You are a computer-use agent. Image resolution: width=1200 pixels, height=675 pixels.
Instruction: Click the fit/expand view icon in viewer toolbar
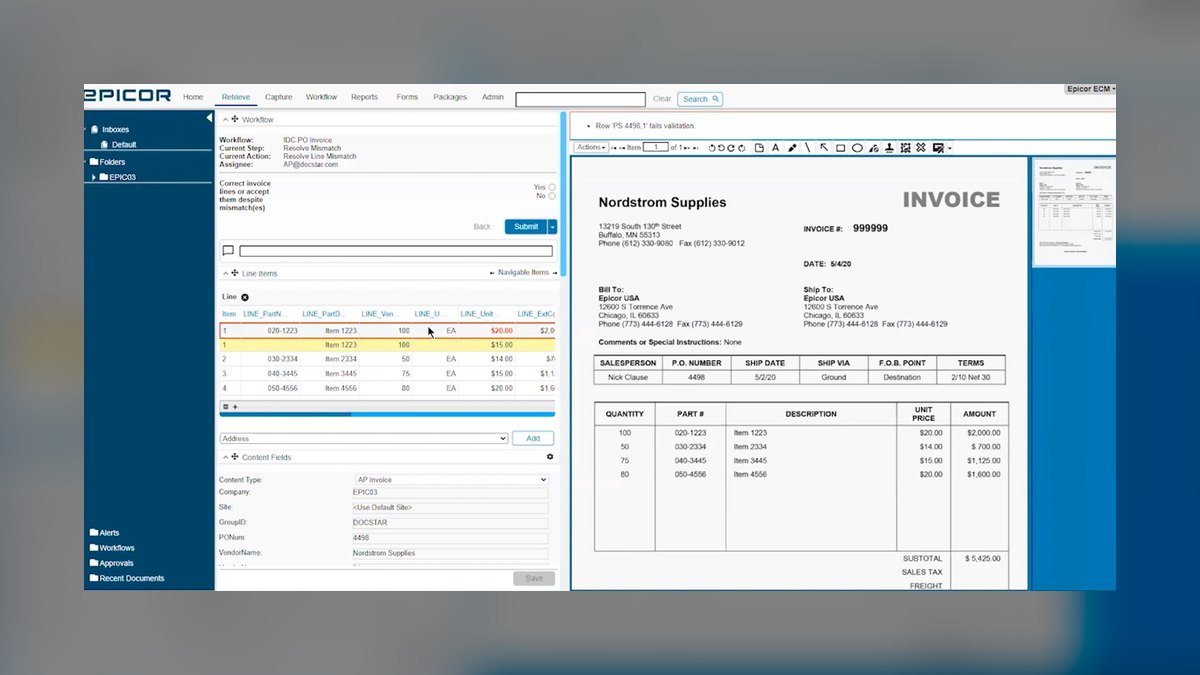click(921, 148)
